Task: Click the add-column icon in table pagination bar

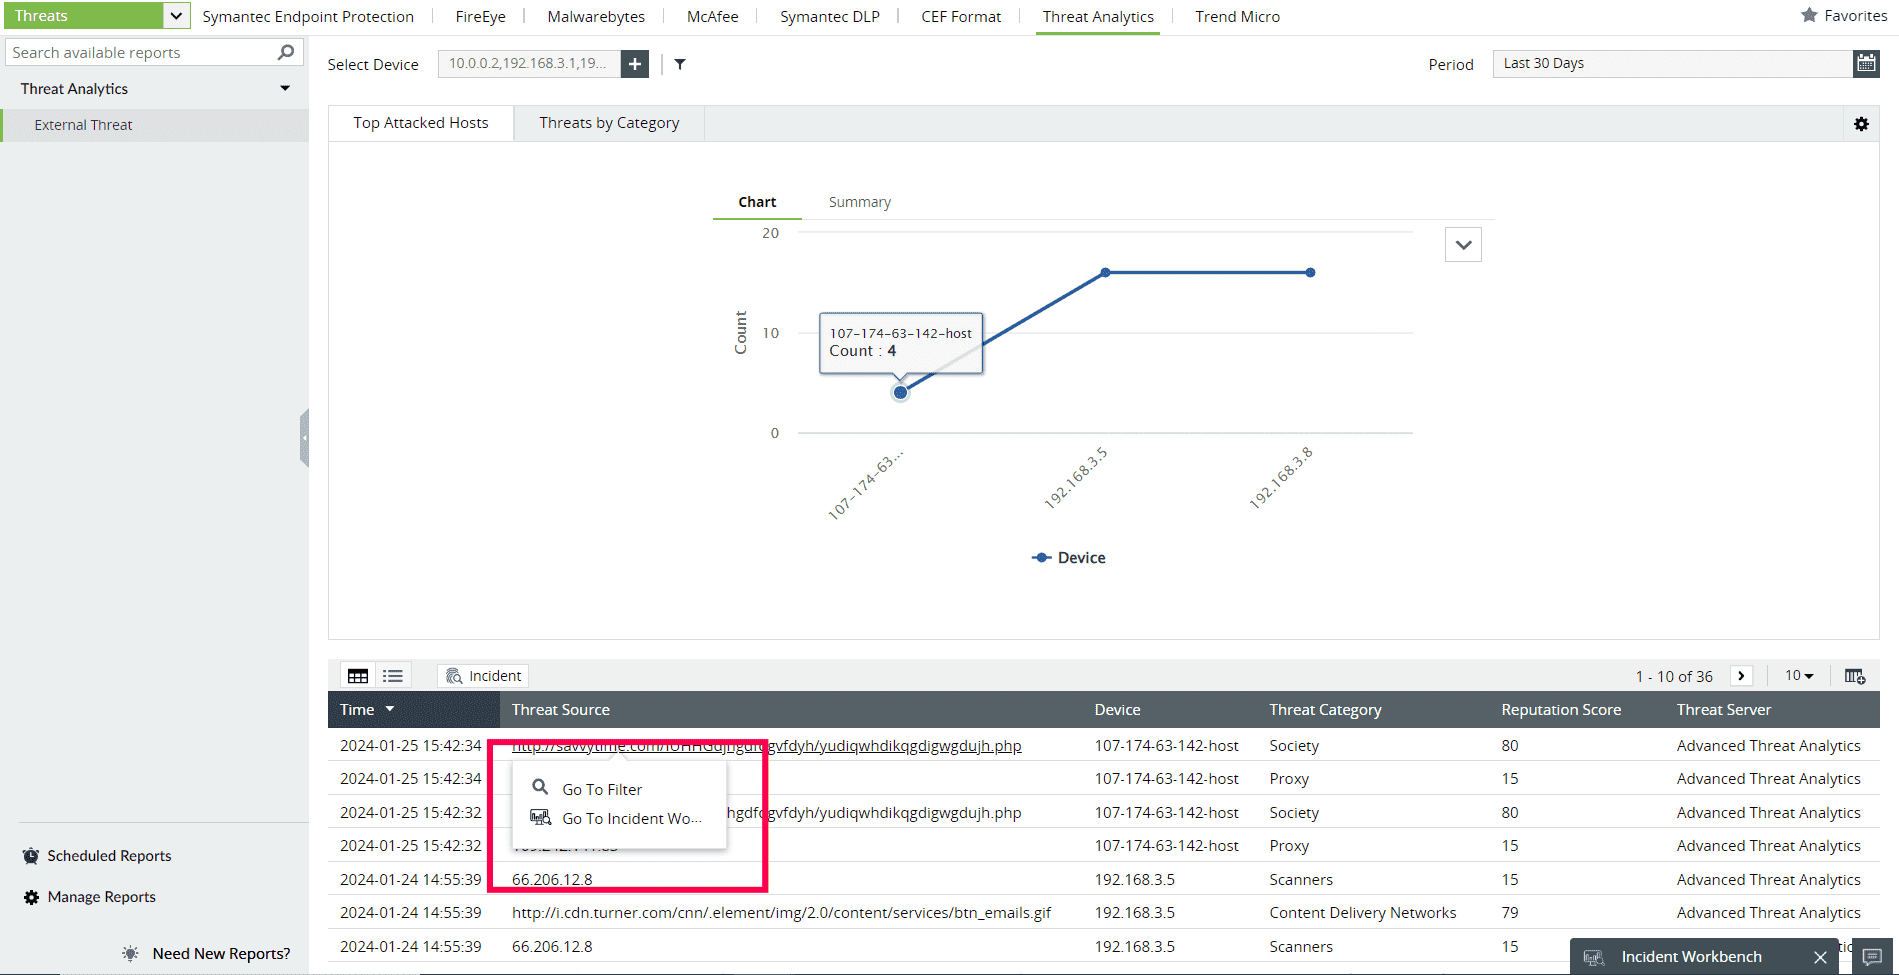Action: pyautogui.click(x=1855, y=675)
